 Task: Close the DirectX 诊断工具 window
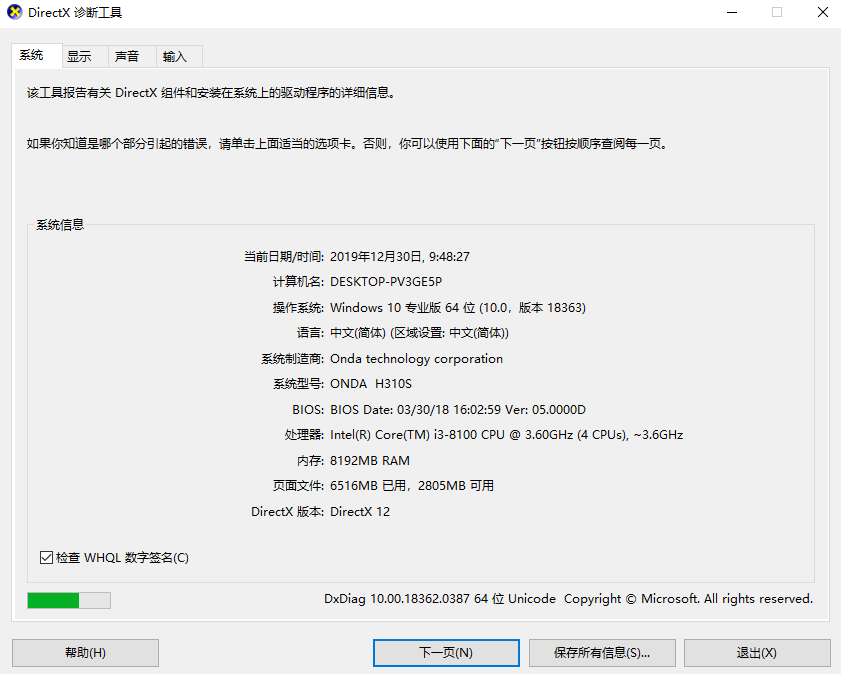click(822, 12)
